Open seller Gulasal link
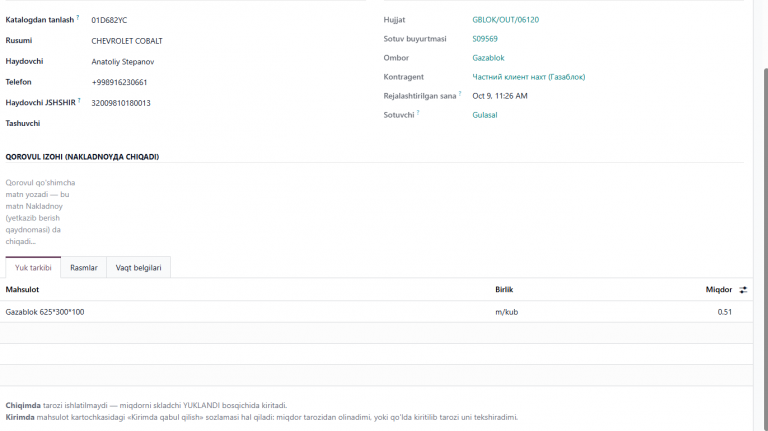Screen dimensions: 768x431 pos(485,115)
